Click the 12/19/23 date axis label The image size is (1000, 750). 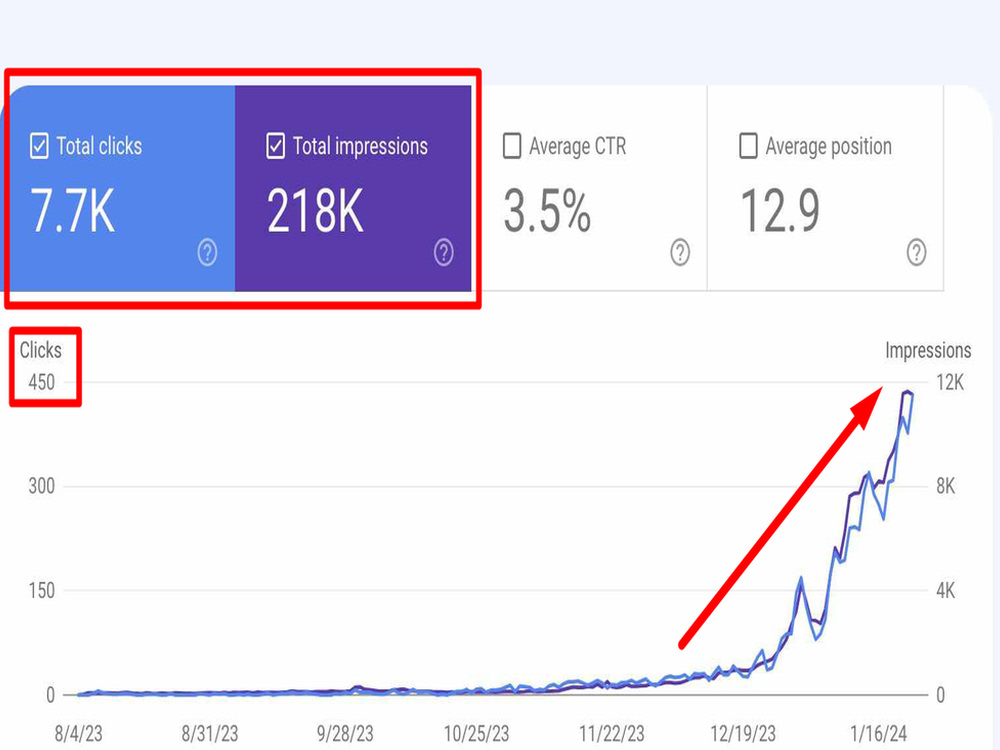point(743,733)
